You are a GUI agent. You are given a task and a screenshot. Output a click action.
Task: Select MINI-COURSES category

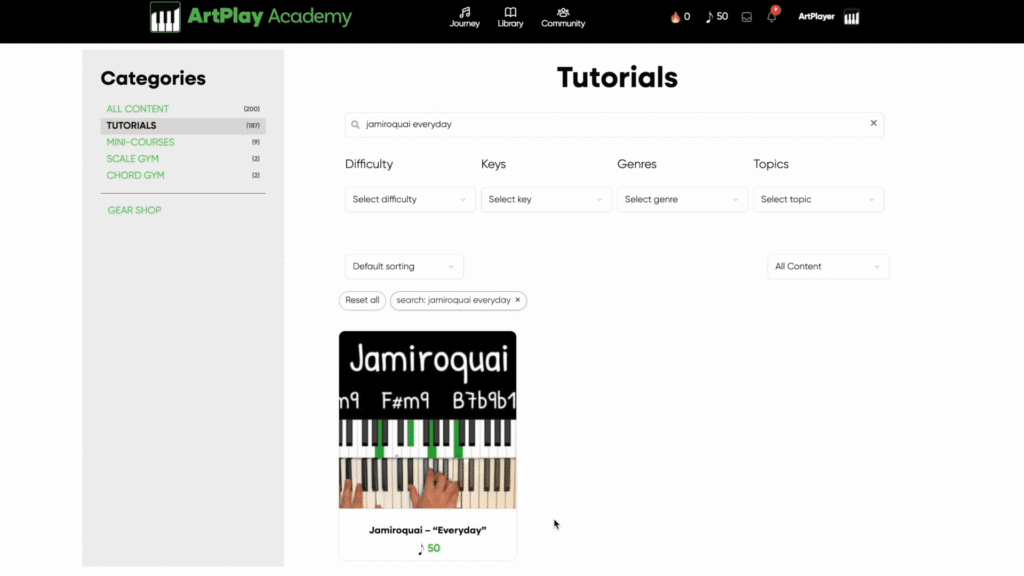click(x=140, y=142)
